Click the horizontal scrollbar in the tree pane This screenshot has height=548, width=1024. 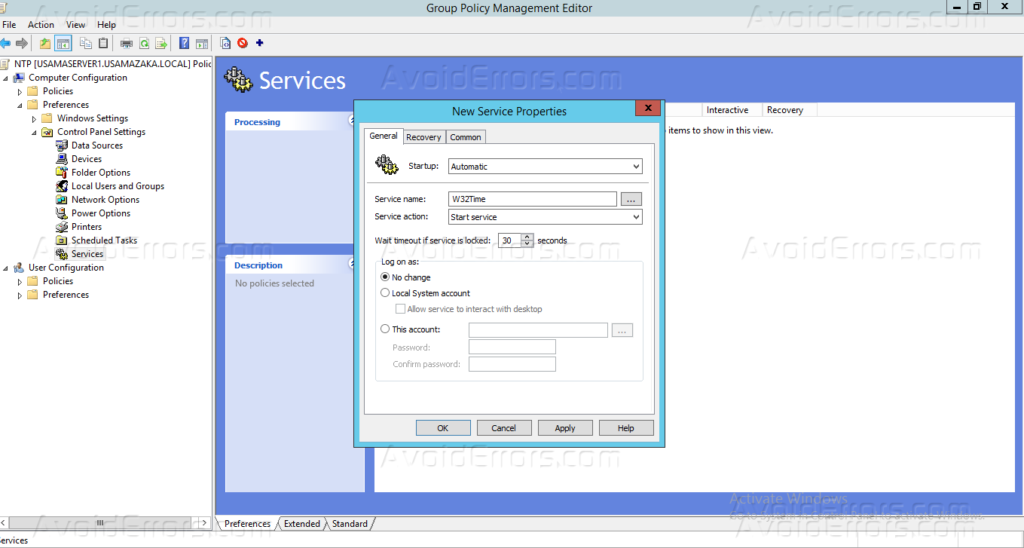point(100,523)
